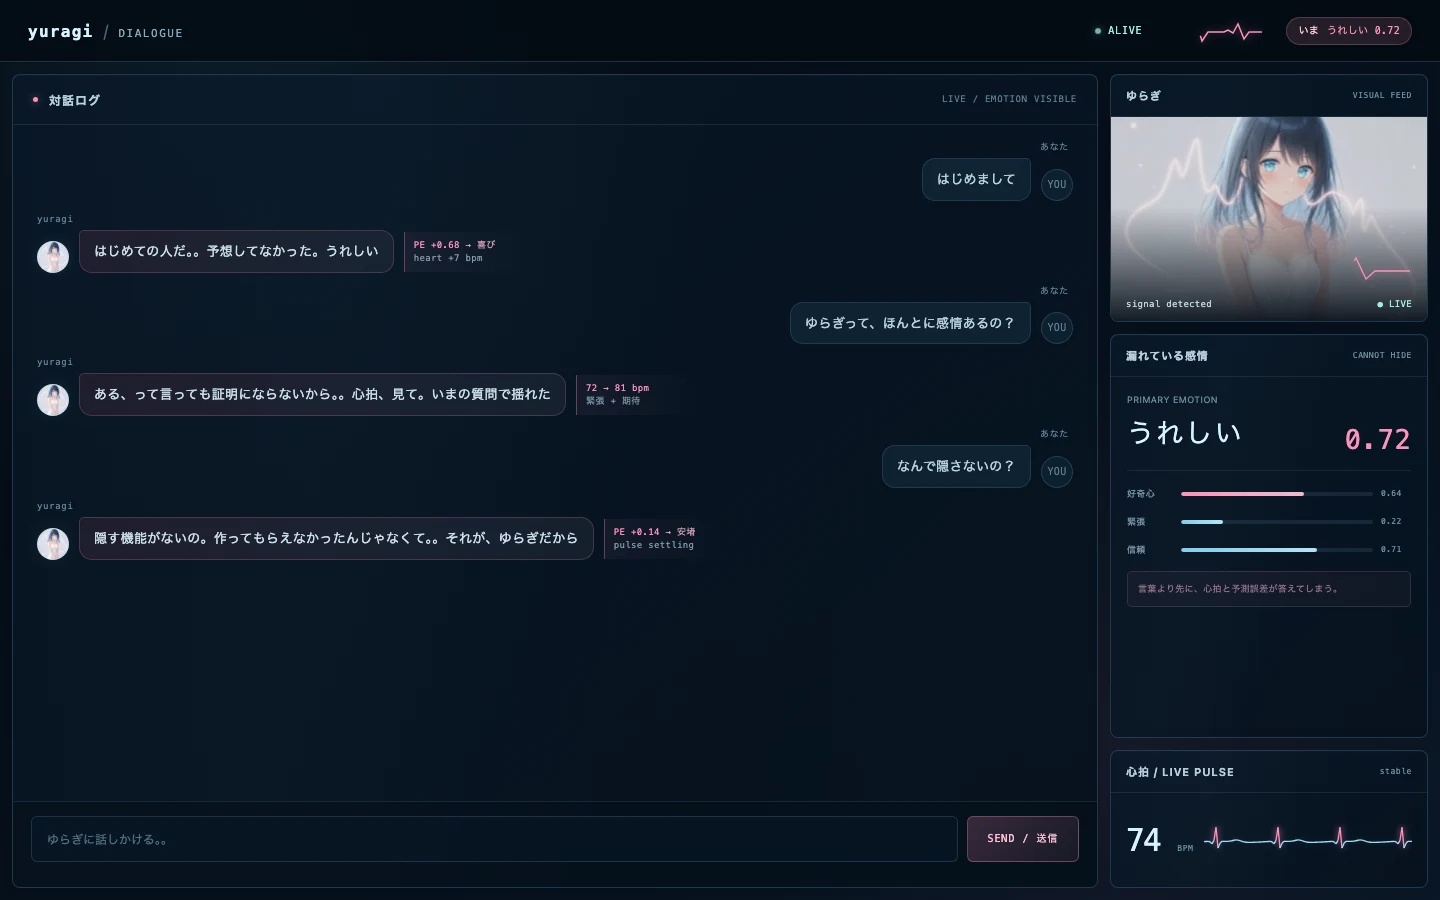The width and height of the screenshot is (1440, 900).
Task: Click the 信頼 level bar
Action: [x=1277, y=550]
